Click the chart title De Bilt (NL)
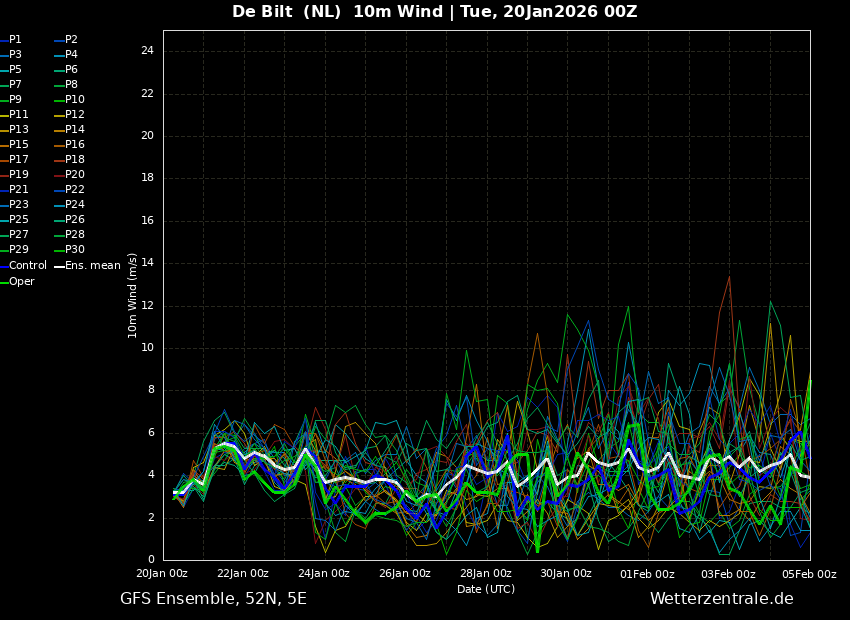This screenshot has width=850, height=620. tap(287, 11)
